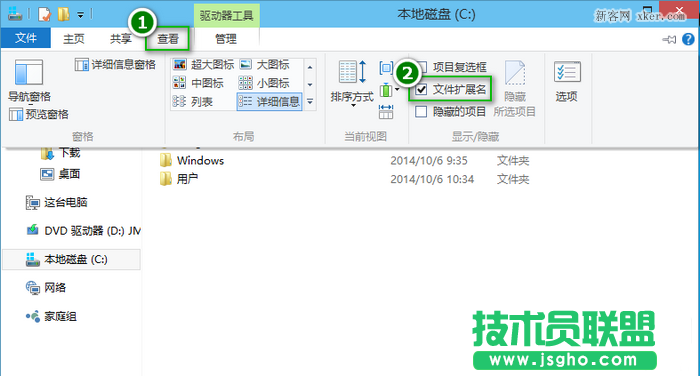Screen dimensions: 700x376
Task: Click the Users (用户) folder icon
Action: pos(166,179)
